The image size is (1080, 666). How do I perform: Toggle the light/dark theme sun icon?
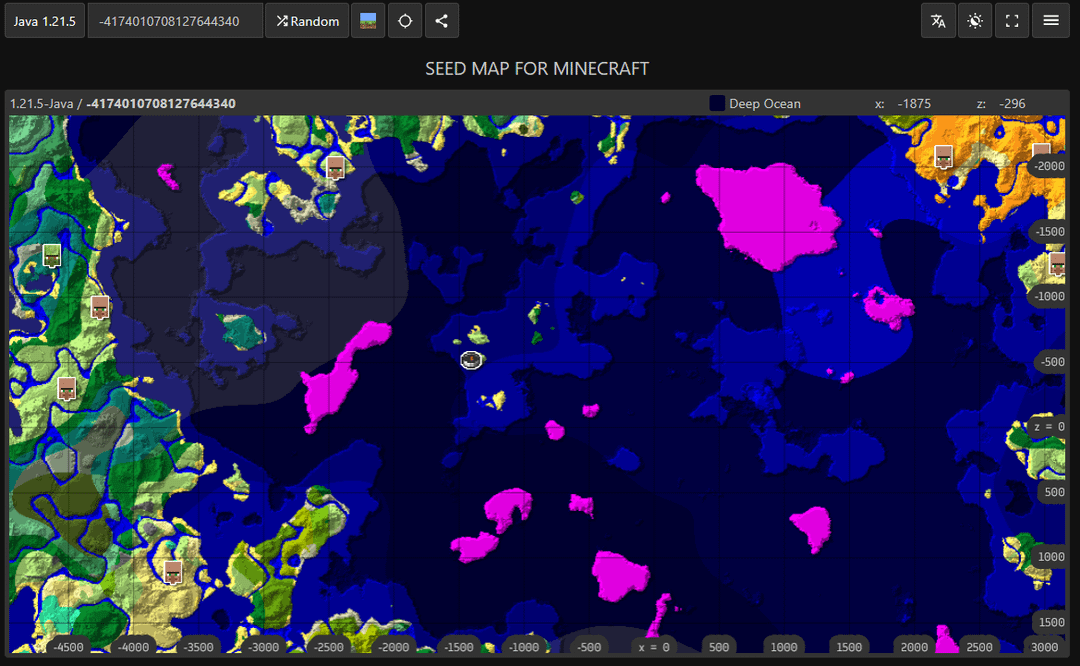(975, 21)
